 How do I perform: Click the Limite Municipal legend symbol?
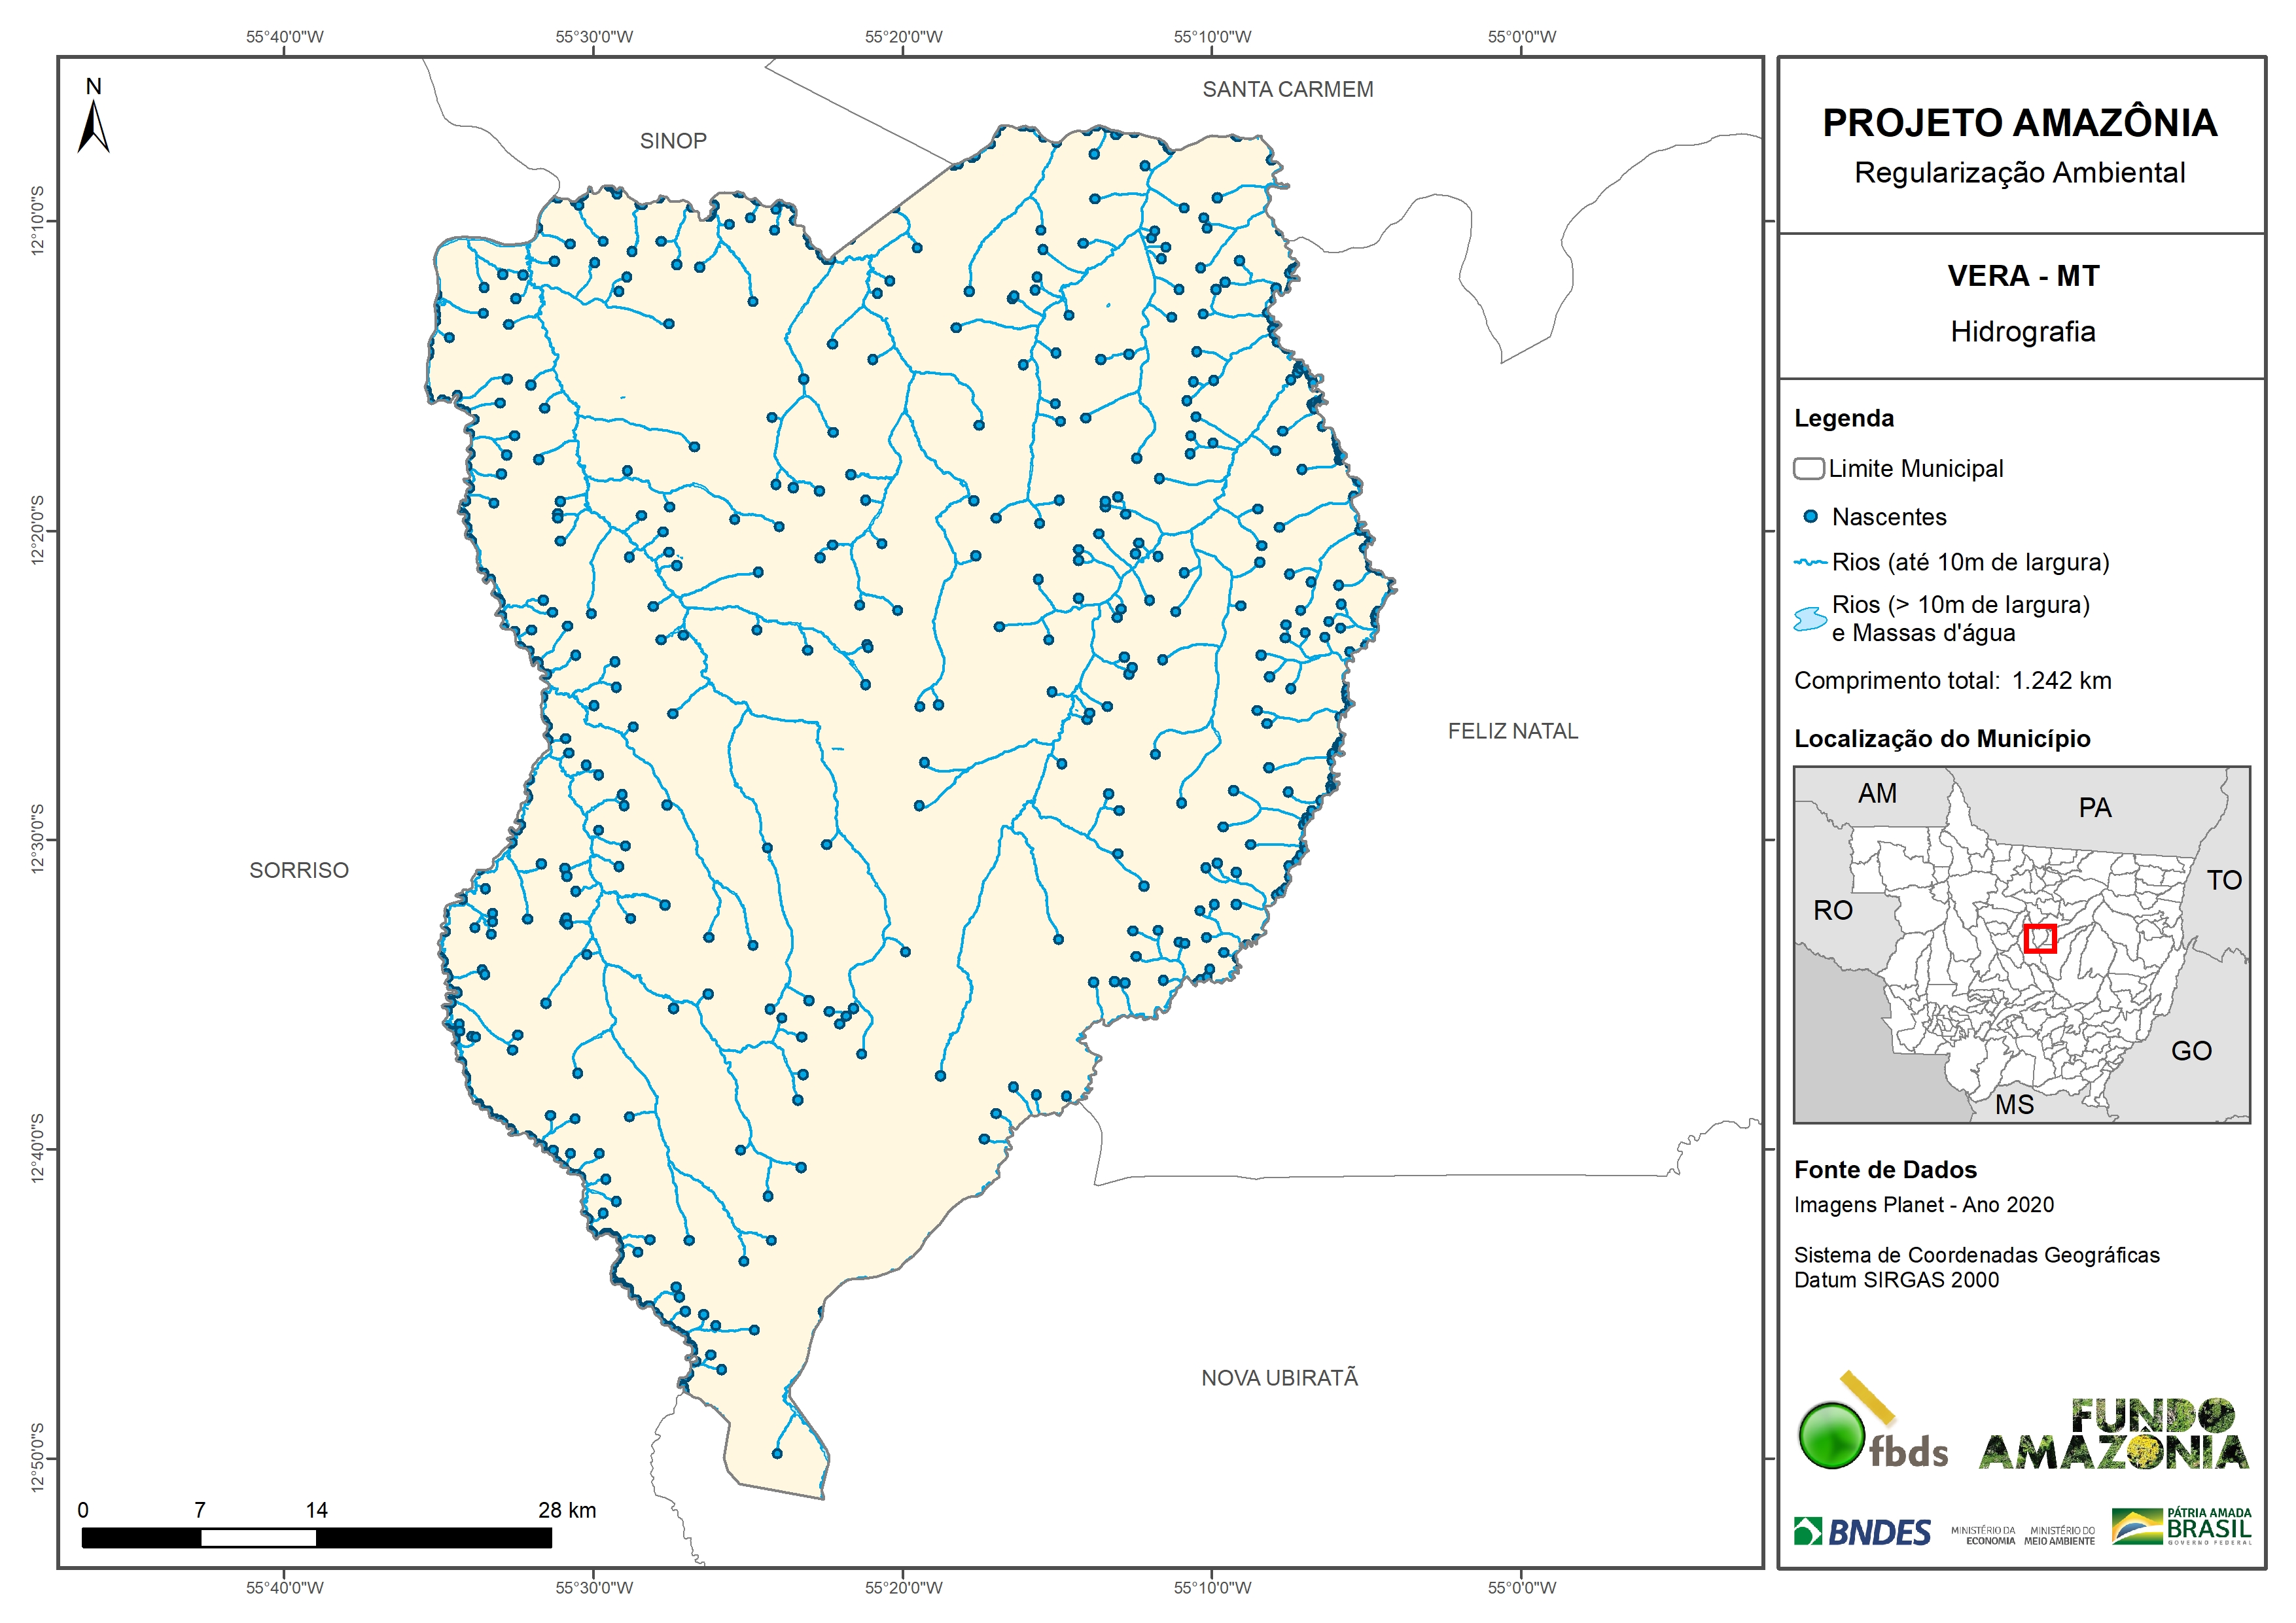point(1808,468)
